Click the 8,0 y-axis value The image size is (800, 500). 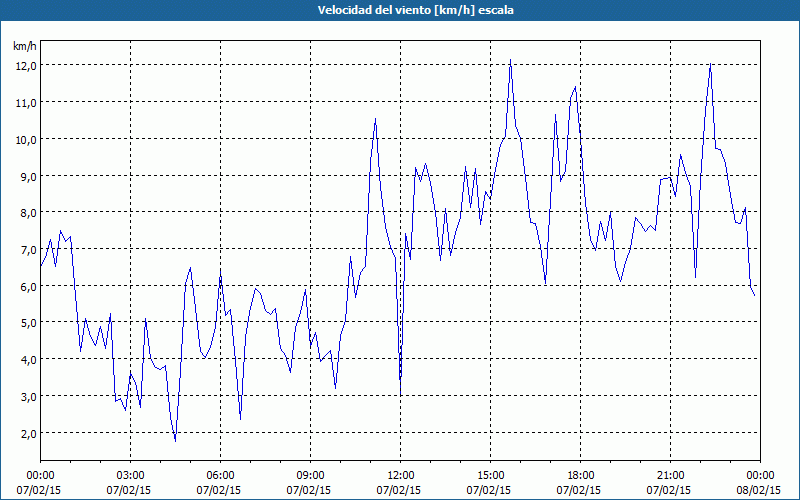point(28,213)
